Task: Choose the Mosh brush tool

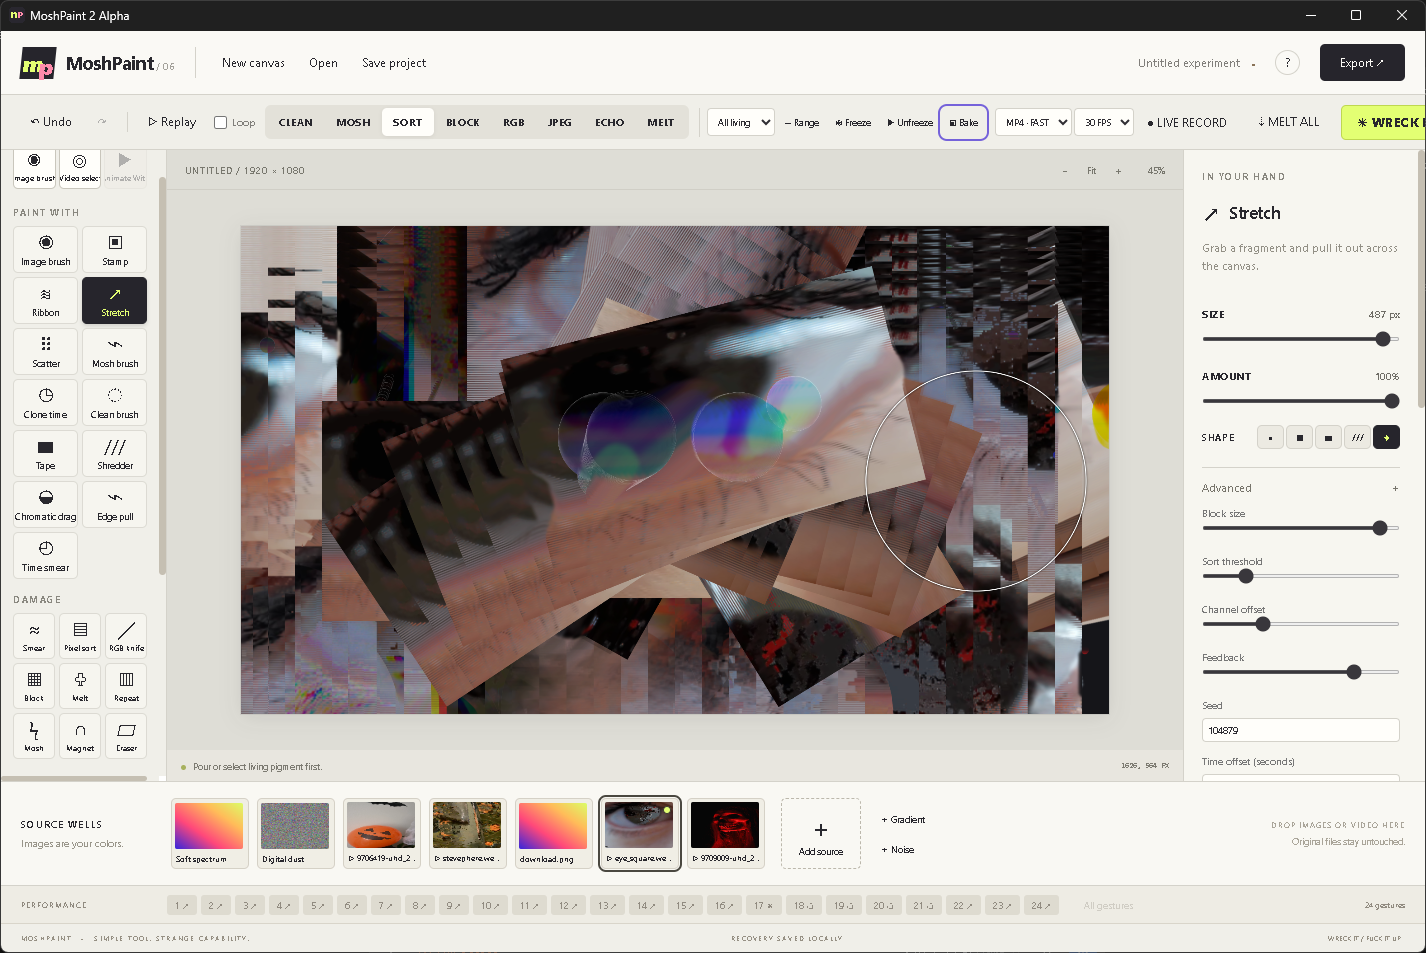Action: pos(115,352)
